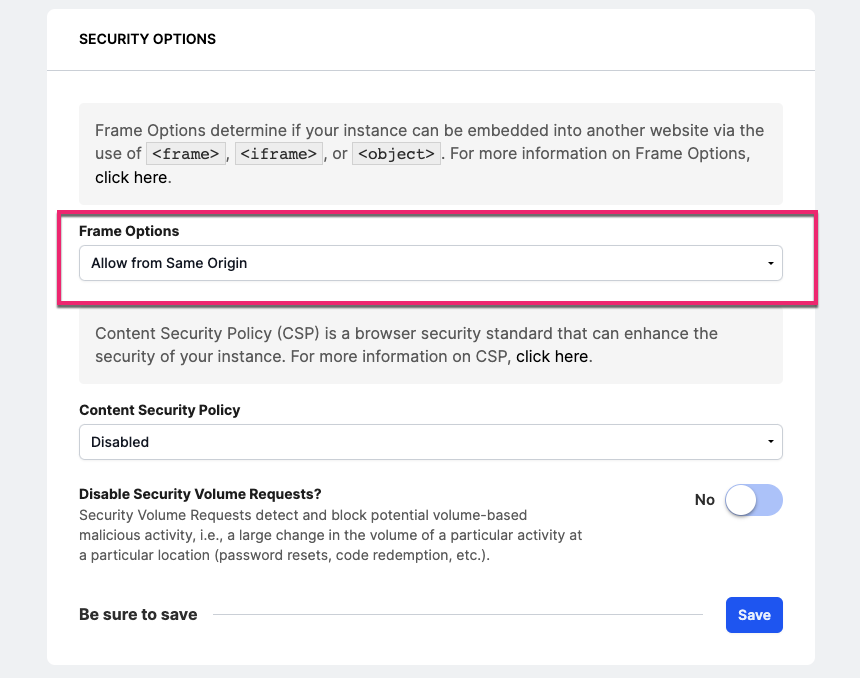Click the caret arrow on Frame Options select
This screenshot has width=860, height=678.
pos(770,264)
